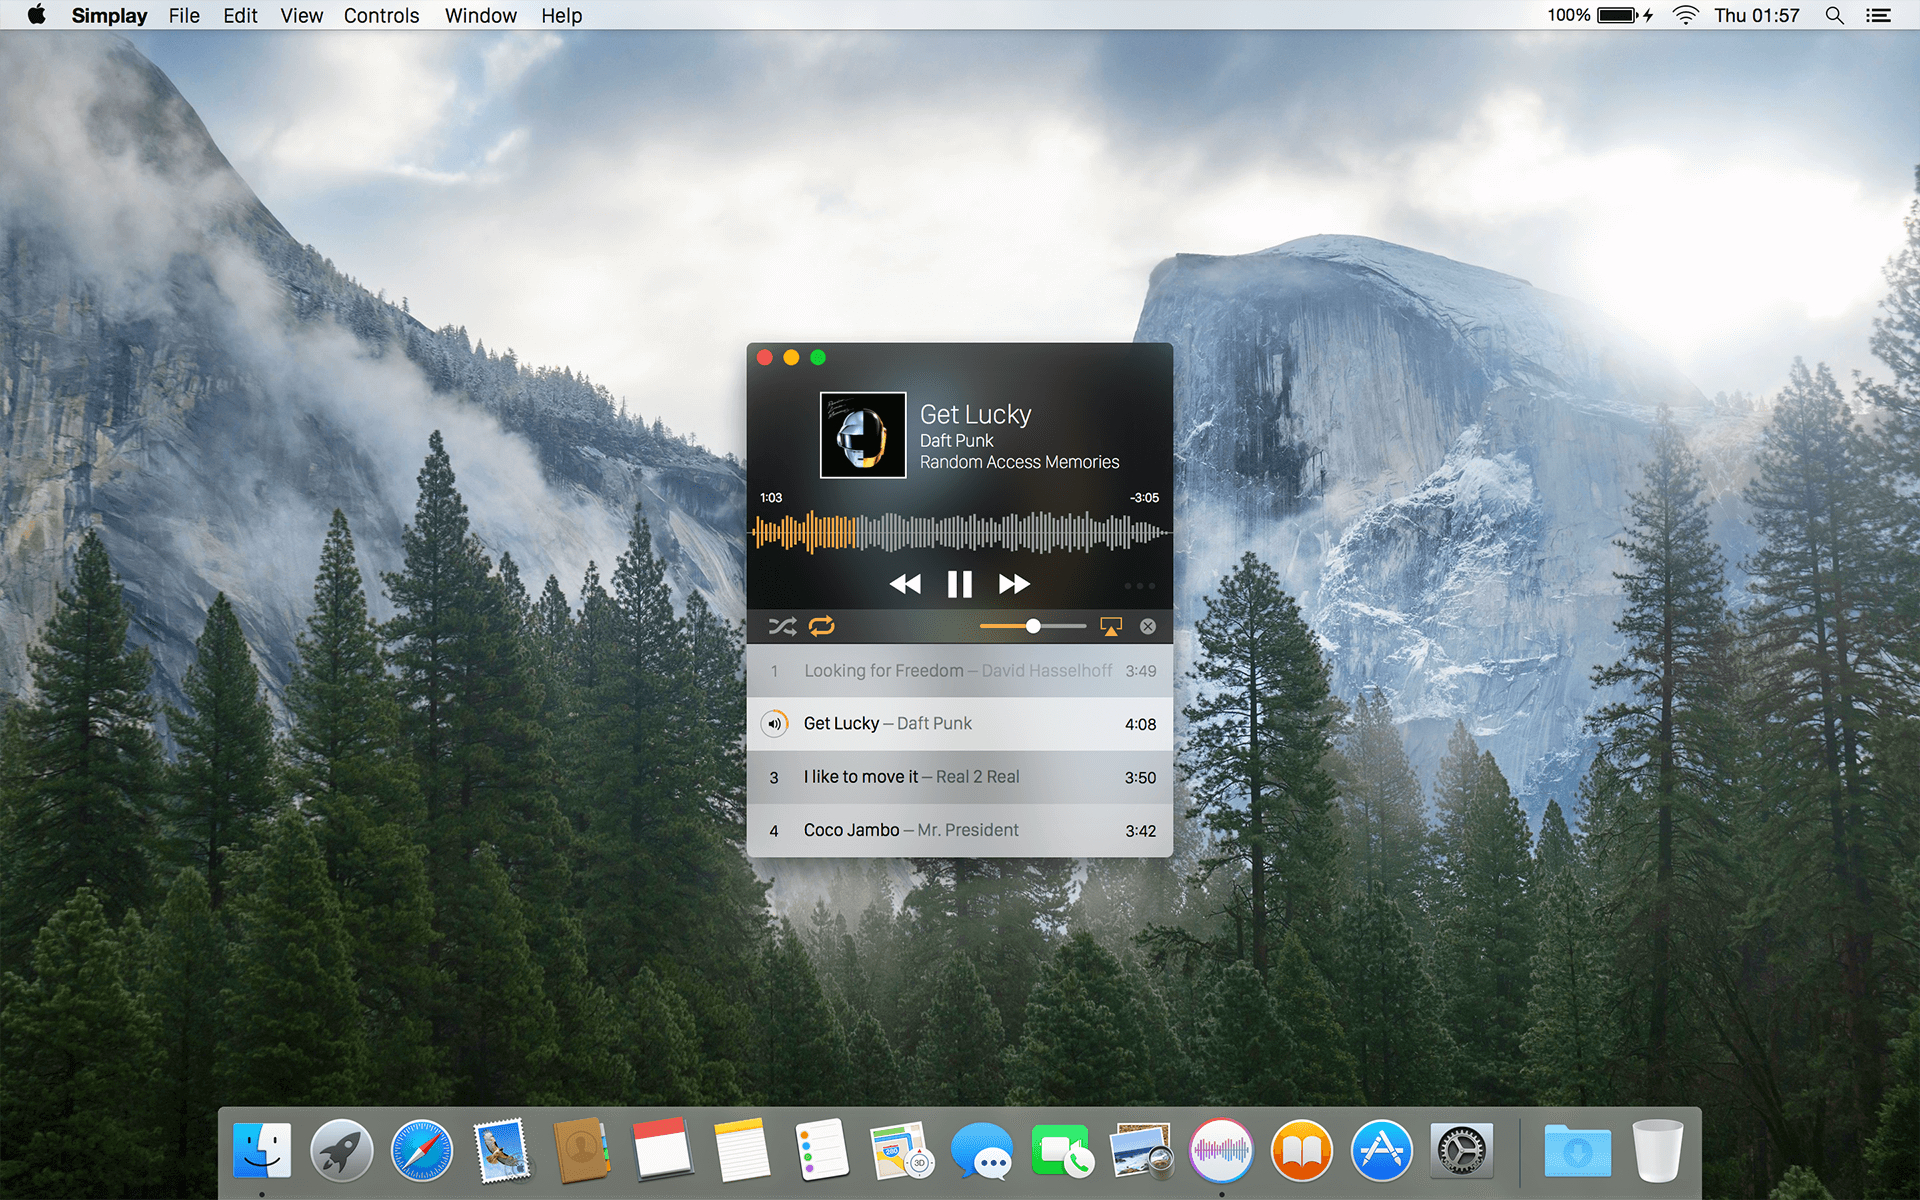The width and height of the screenshot is (1920, 1200).
Task: Open the Apple menu
Action: point(36,14)
